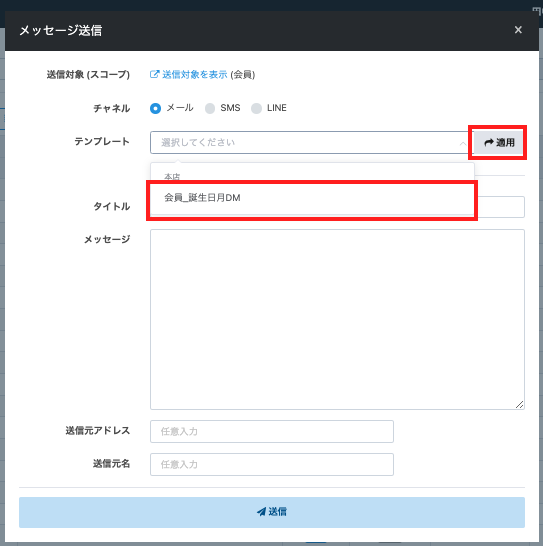Select the メール channel radio button

[x=155, y=108]
